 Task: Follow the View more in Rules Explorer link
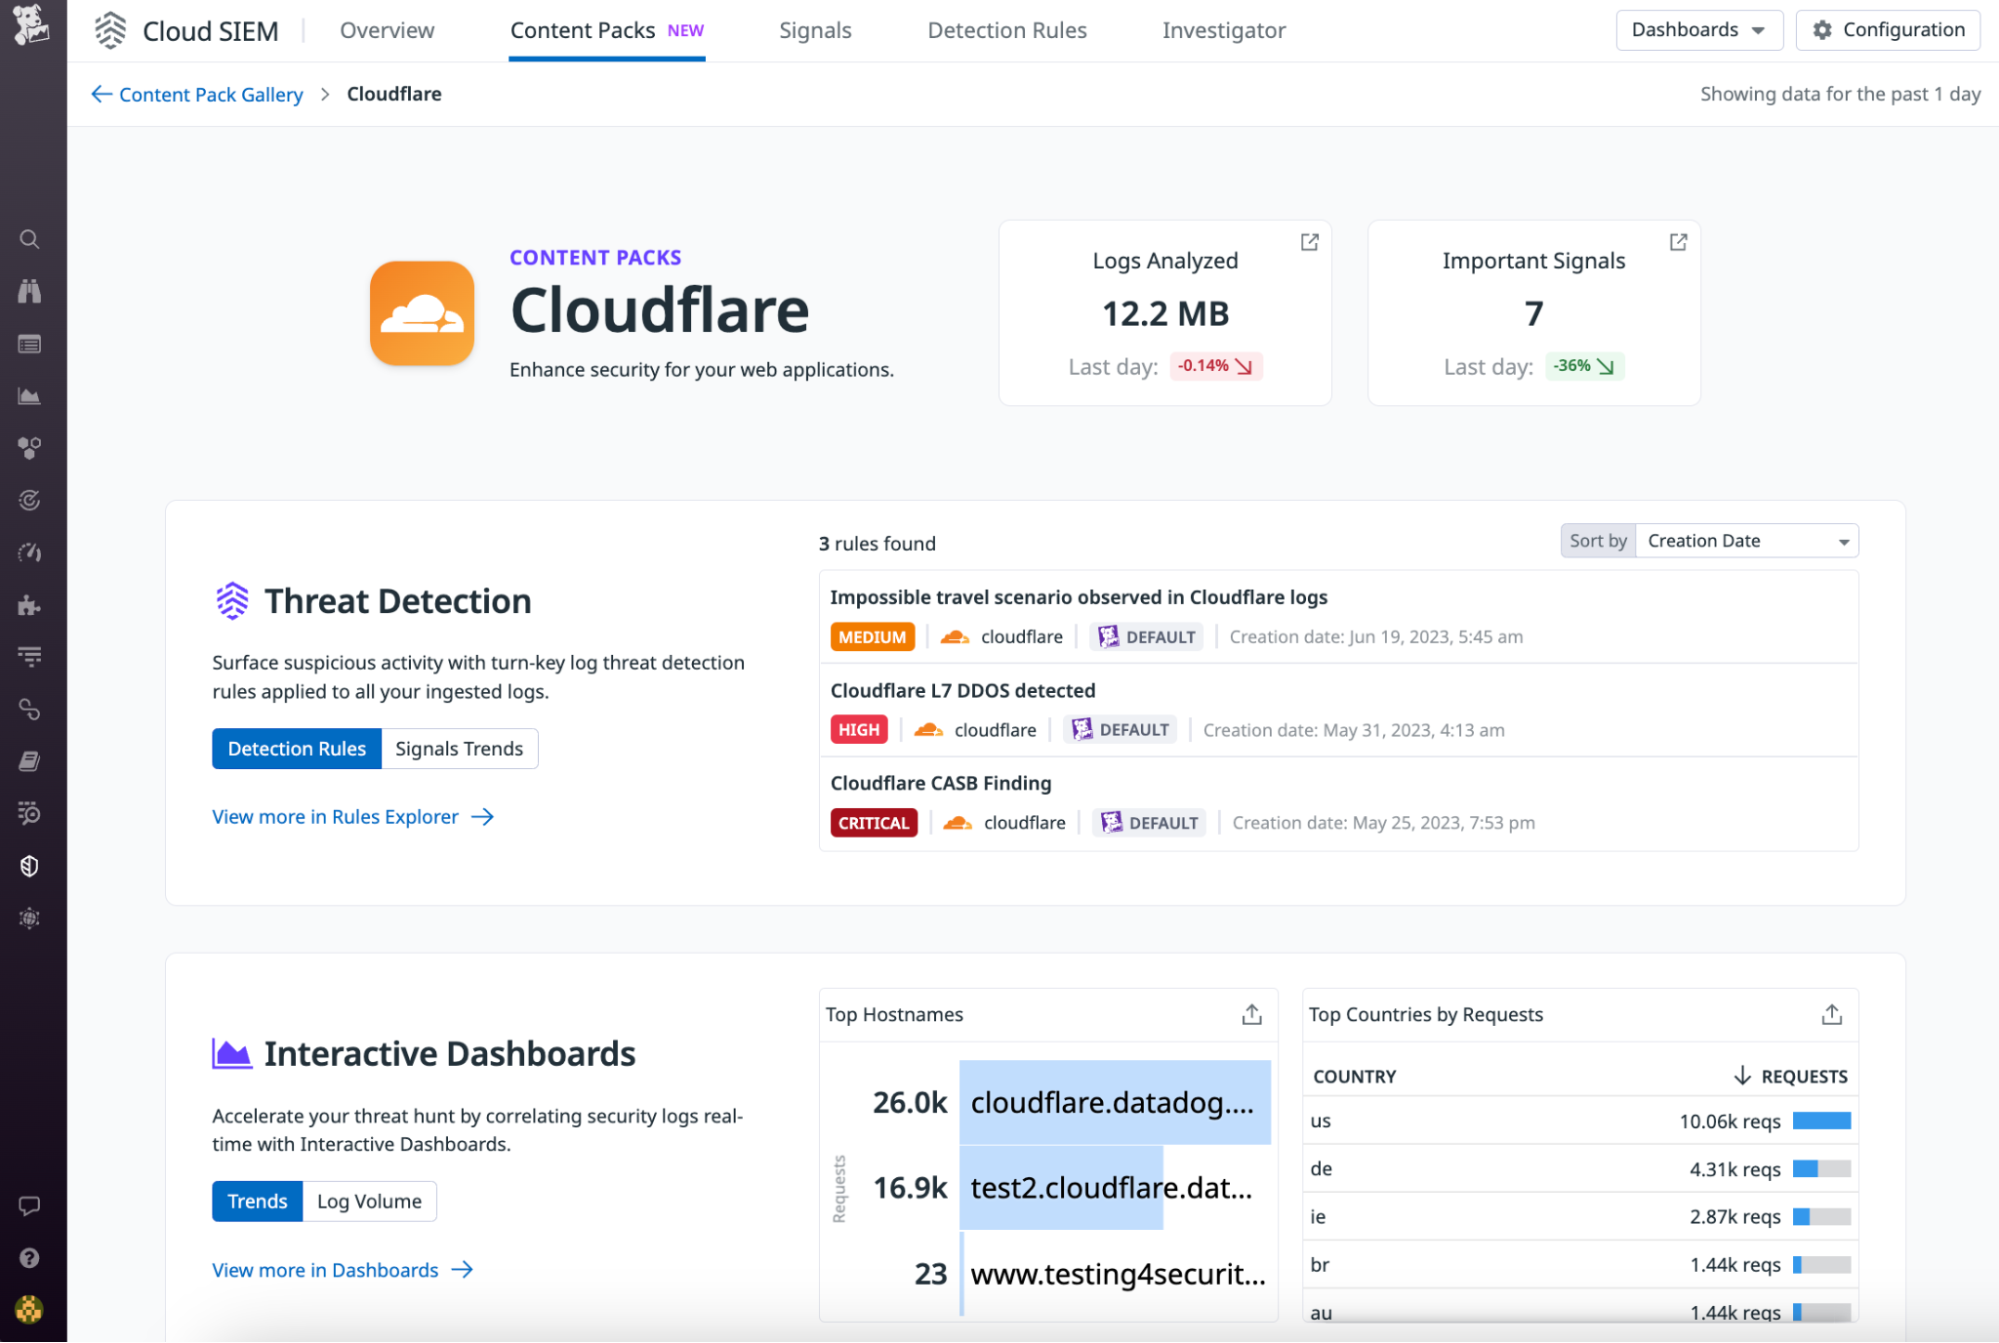(336, 816)
